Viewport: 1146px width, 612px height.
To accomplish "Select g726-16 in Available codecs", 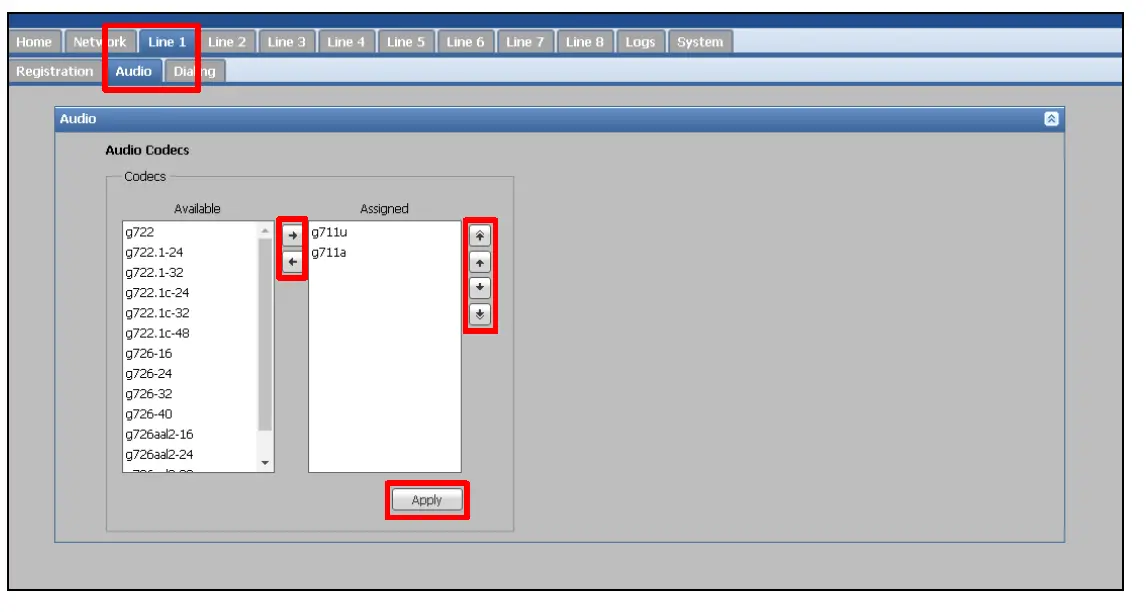I will tap(191, 353).
